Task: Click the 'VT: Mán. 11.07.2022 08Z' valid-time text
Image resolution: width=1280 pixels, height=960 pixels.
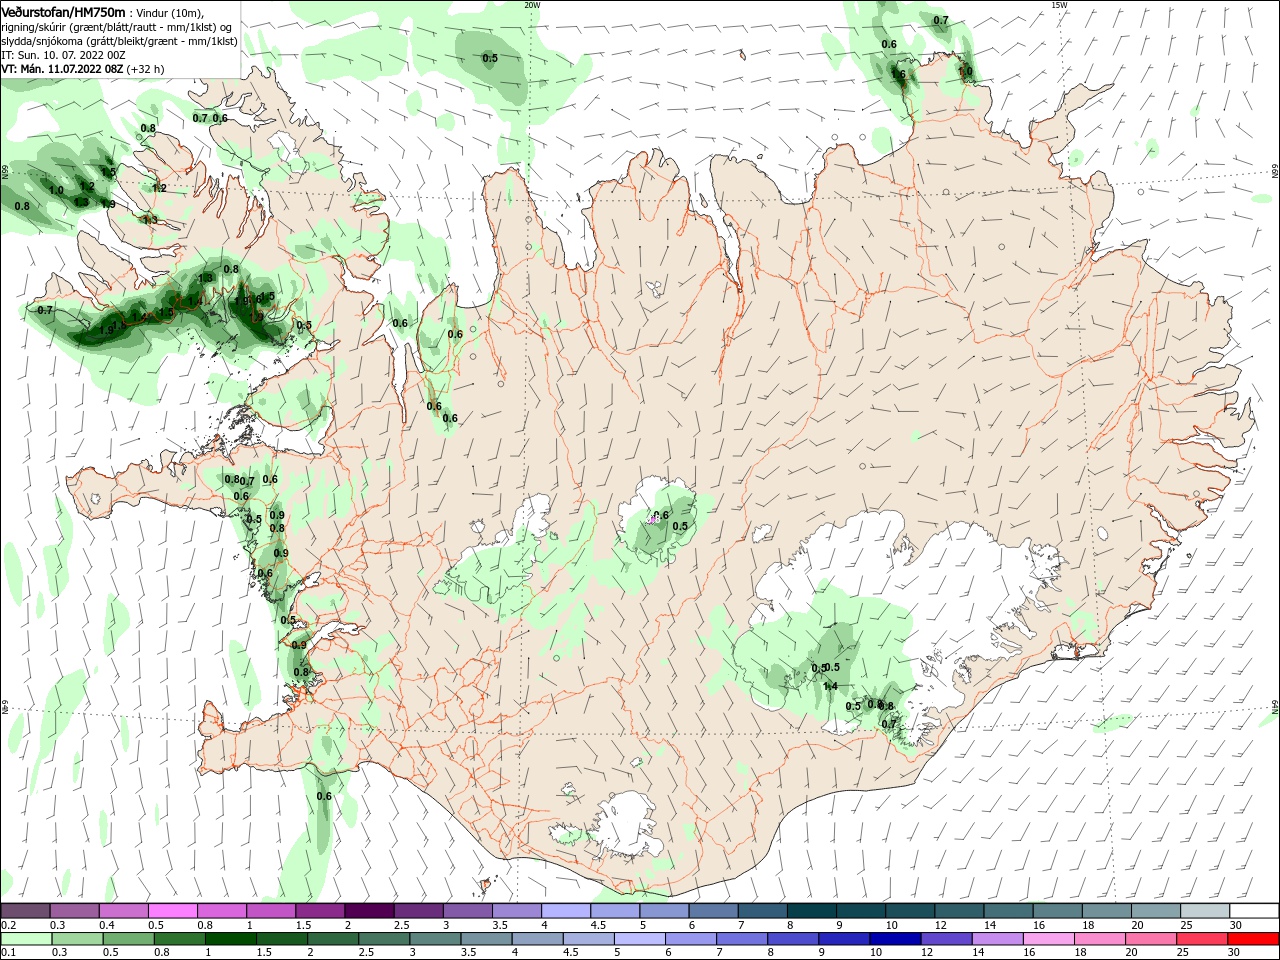Action: [62, 69]
